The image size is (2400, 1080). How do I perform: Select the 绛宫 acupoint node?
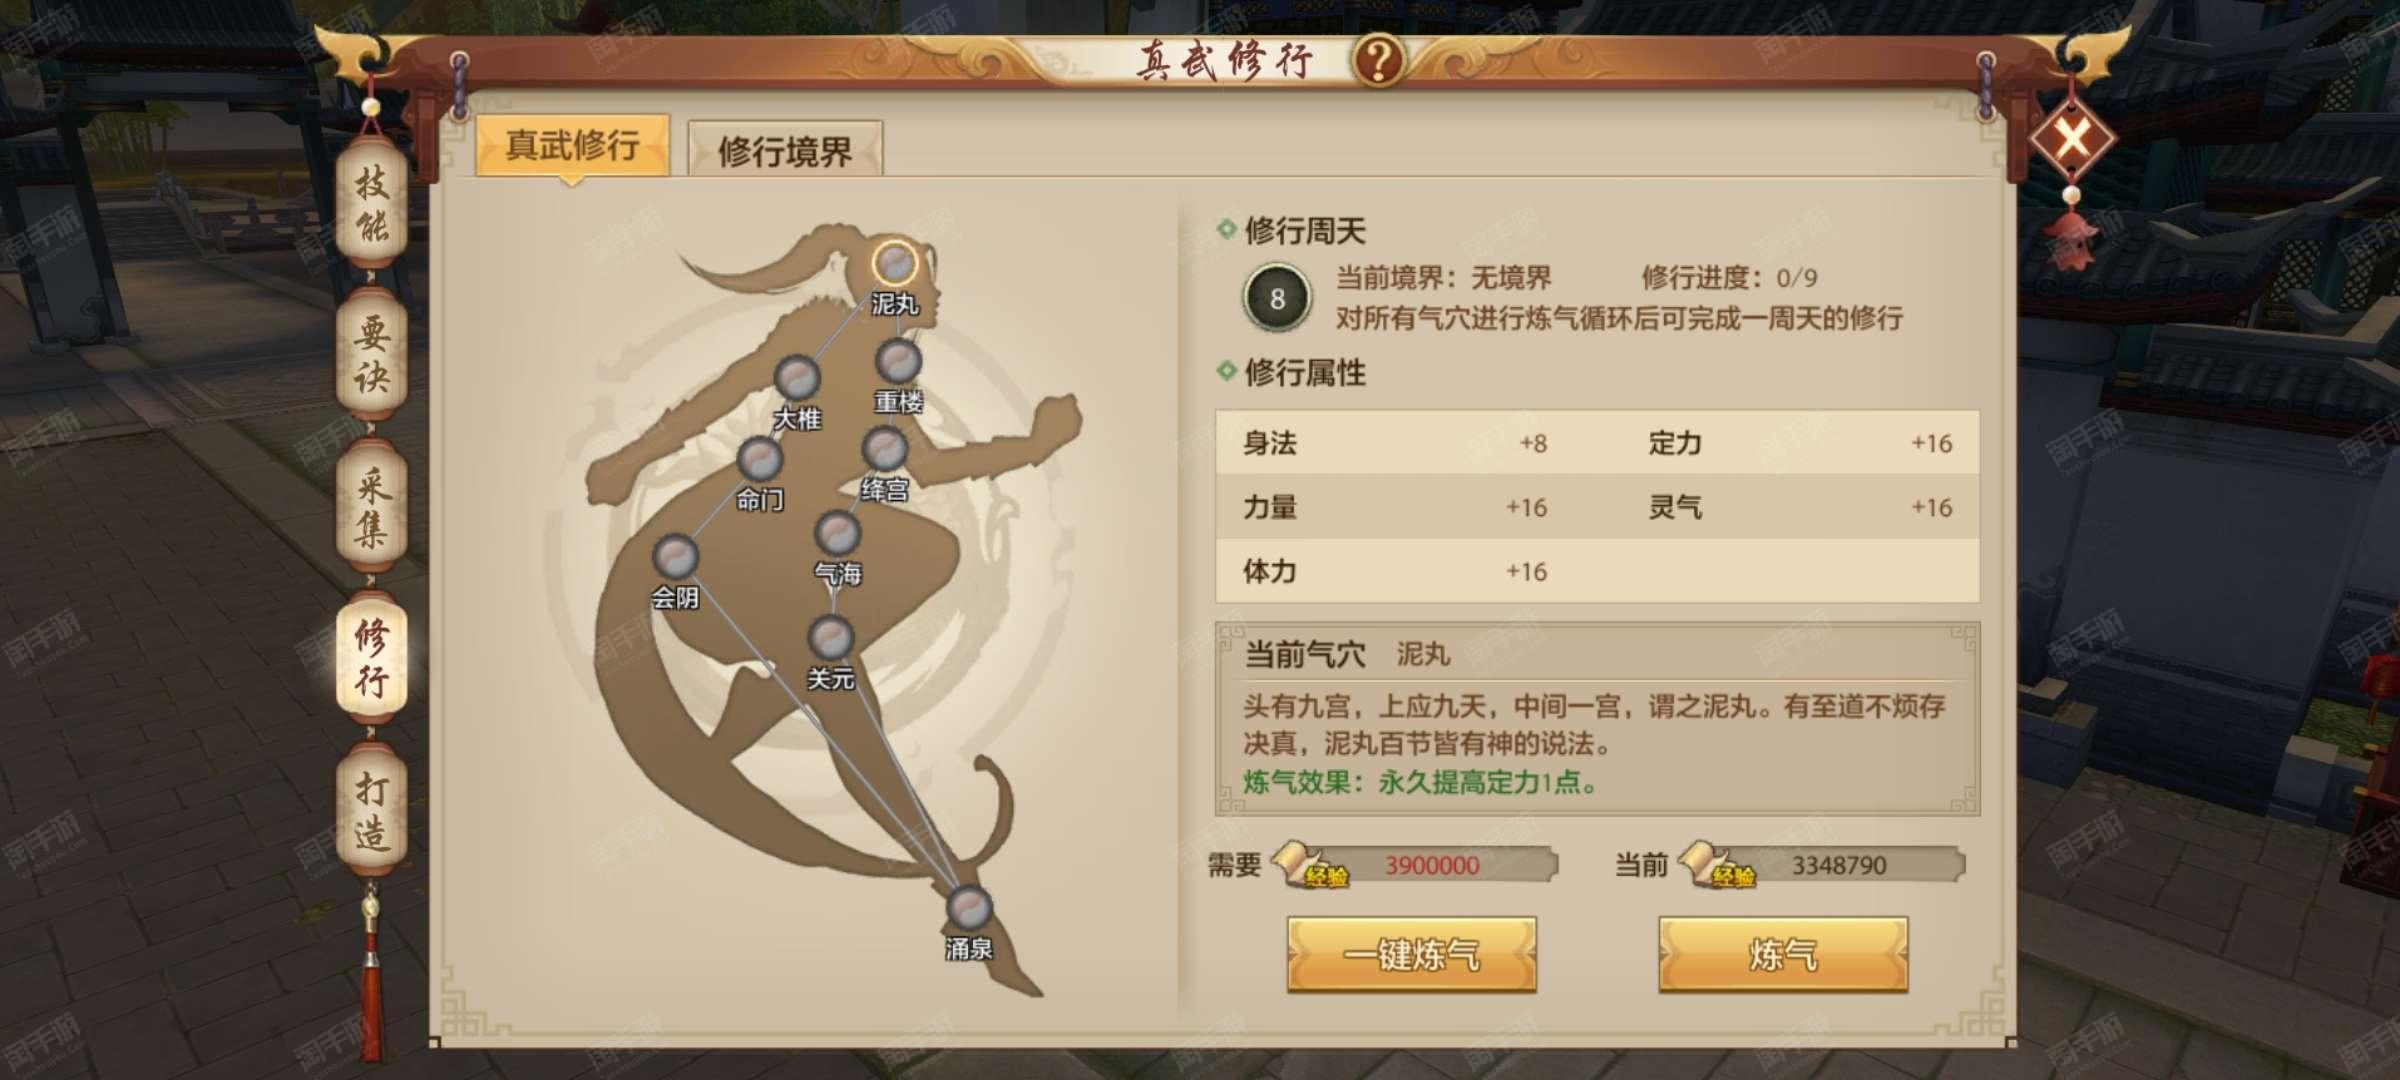(885, 449)
